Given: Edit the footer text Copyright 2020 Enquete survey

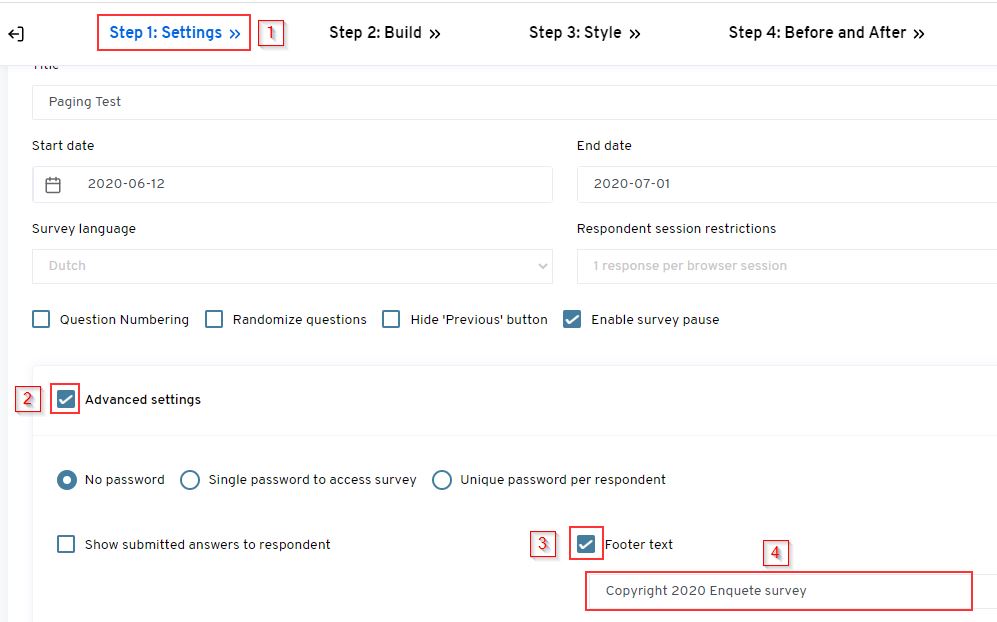Looking at the screenshot, I should pyautogui.click(x=777, y=591).
